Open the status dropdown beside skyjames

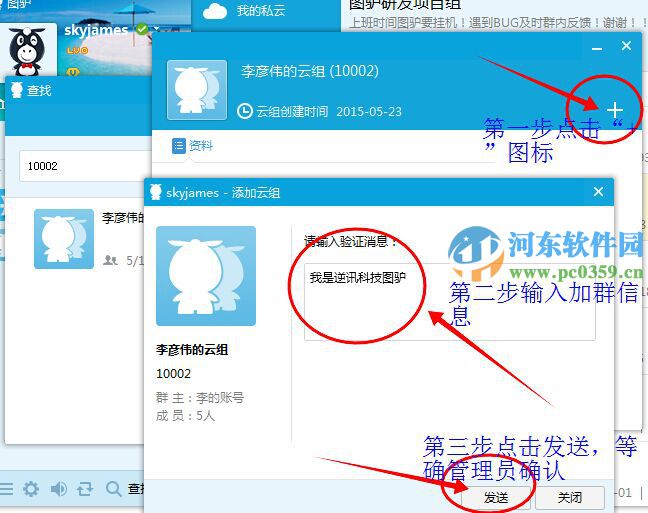point(156,29)
